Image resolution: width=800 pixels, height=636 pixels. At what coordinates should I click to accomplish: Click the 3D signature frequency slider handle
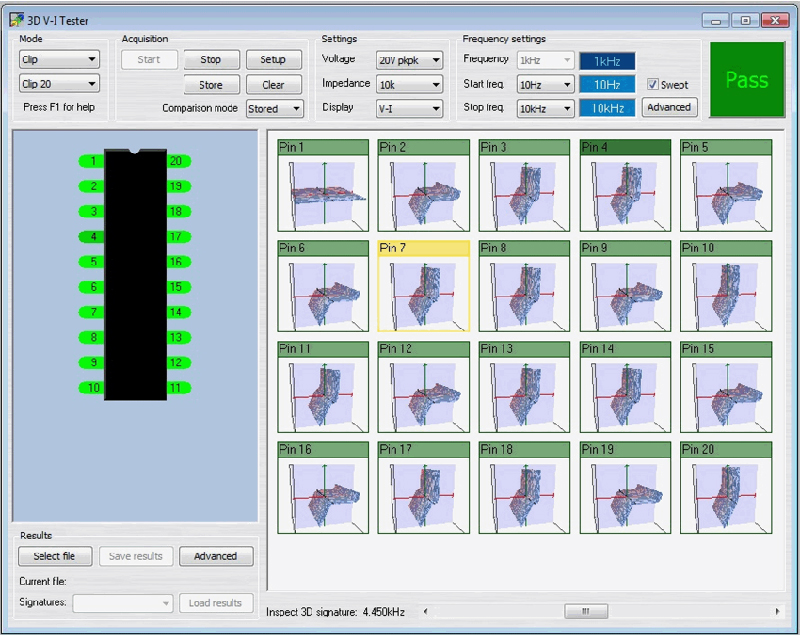click(586, 611)
